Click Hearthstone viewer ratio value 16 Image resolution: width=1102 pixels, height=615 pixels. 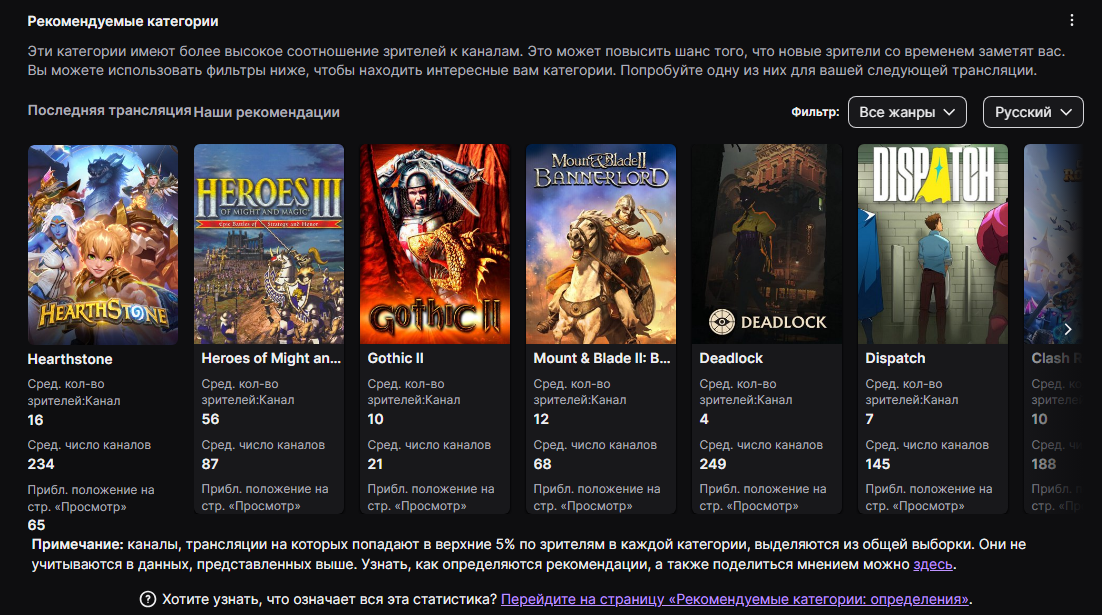[x=35, y=420]
